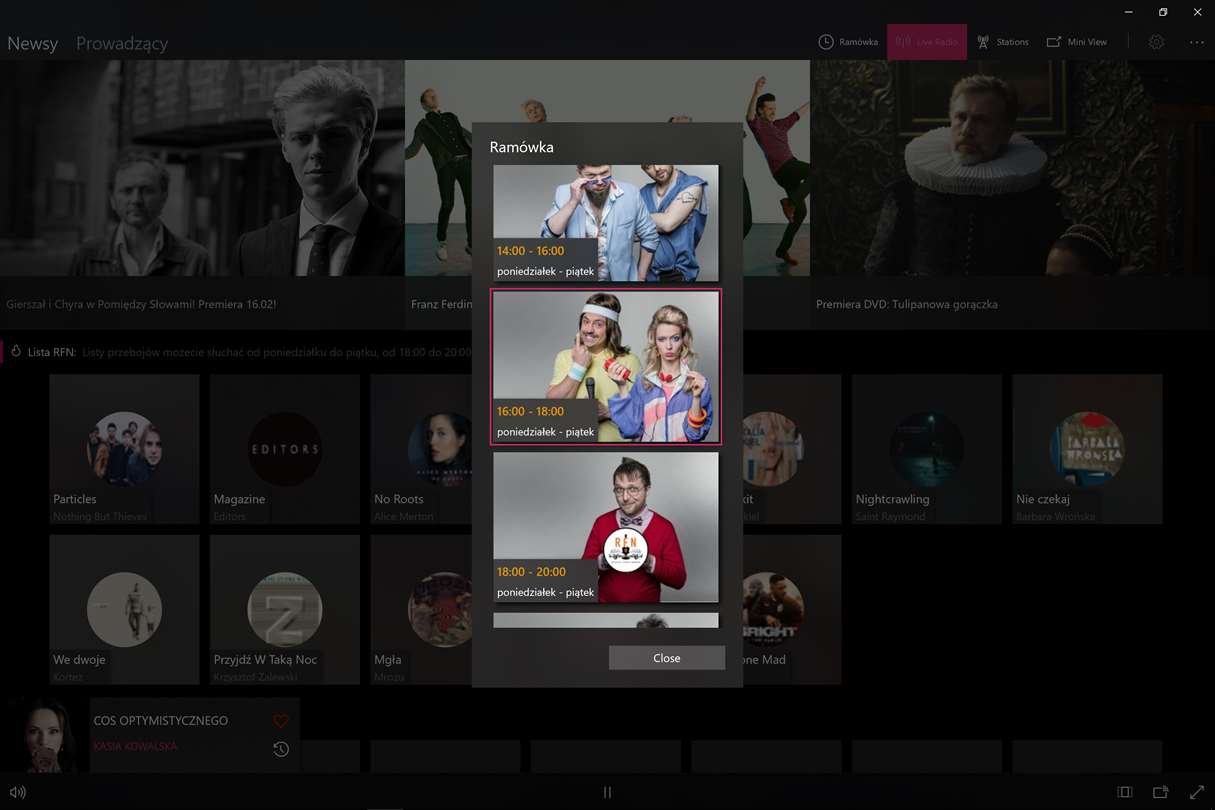Favorite the current song with heart icon
This screenshot has width=1215, height=810.
tap(281, 721)
